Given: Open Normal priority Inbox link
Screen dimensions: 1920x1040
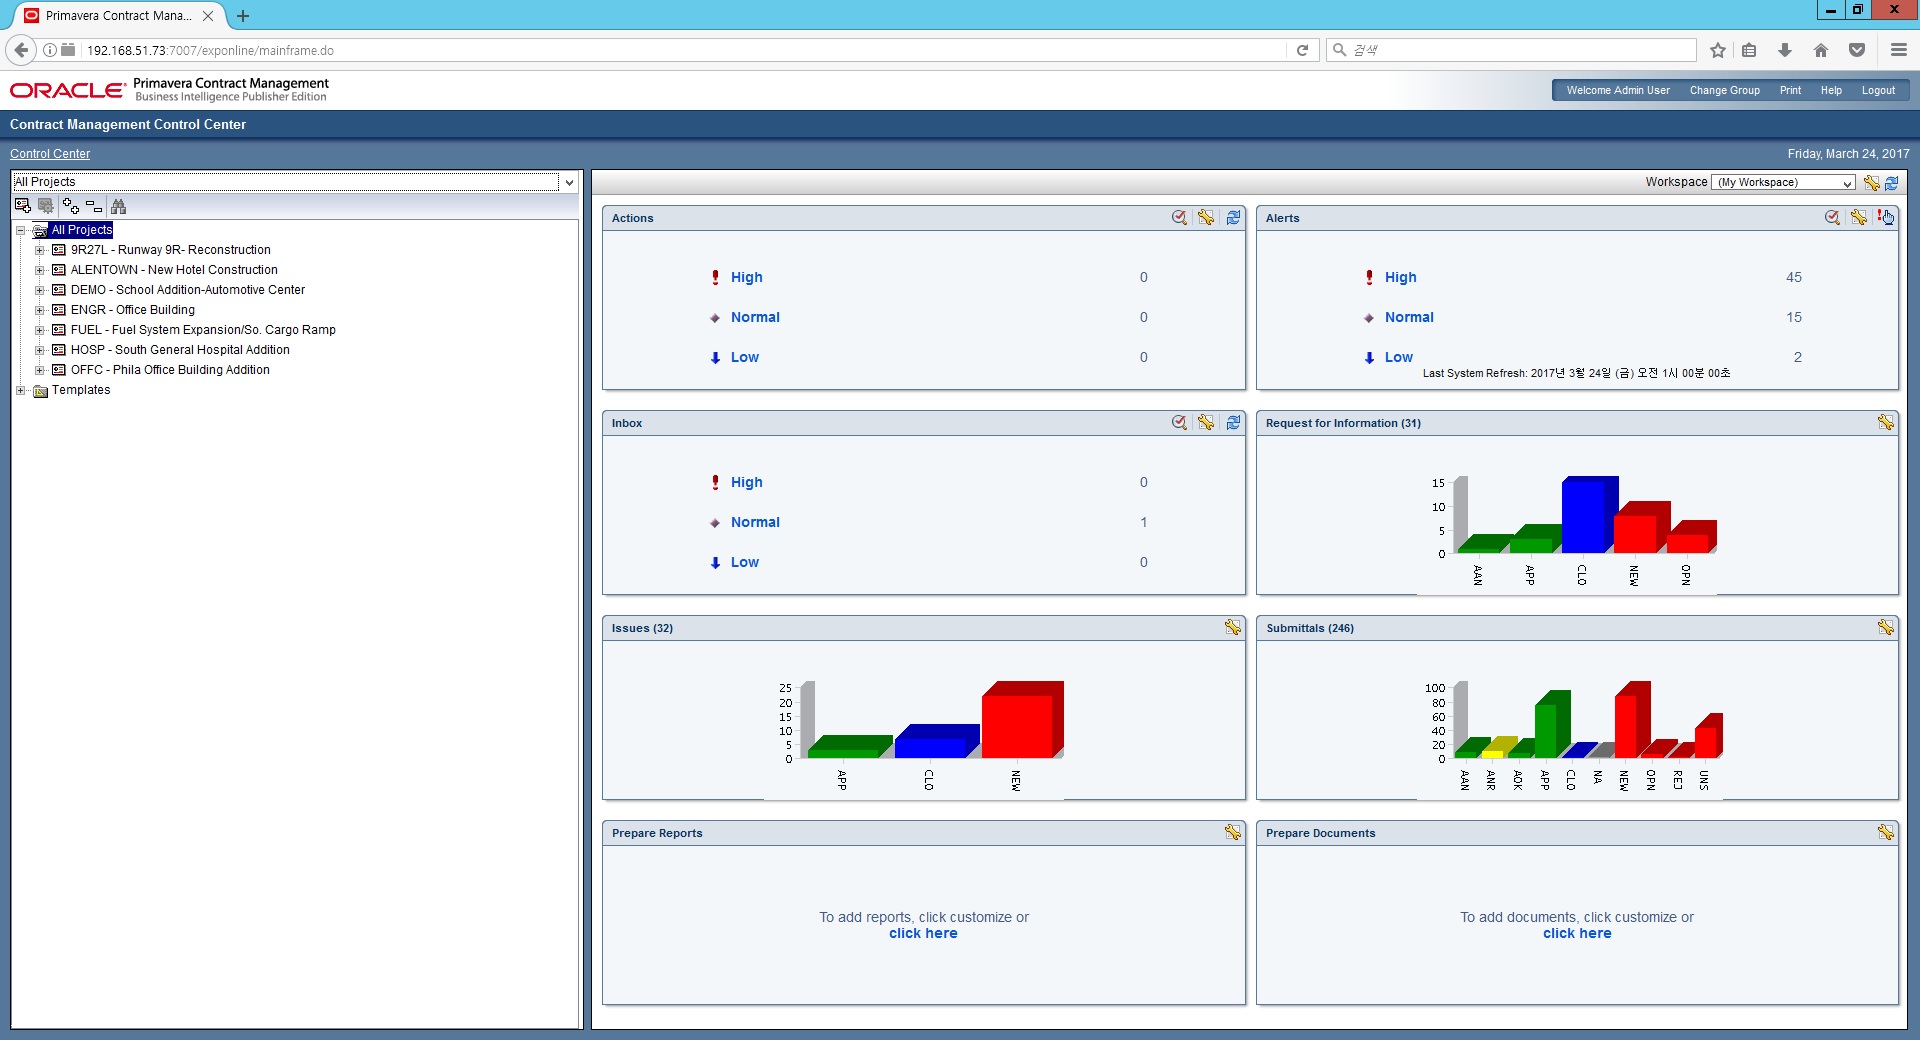Looking at the screenshot, I should pyautogui.click(x=755, y=522).
